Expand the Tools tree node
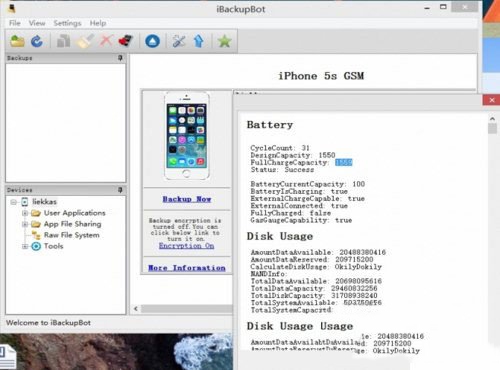Image resolution: width=500 pixels, height=370 pixels. point(25,246)
